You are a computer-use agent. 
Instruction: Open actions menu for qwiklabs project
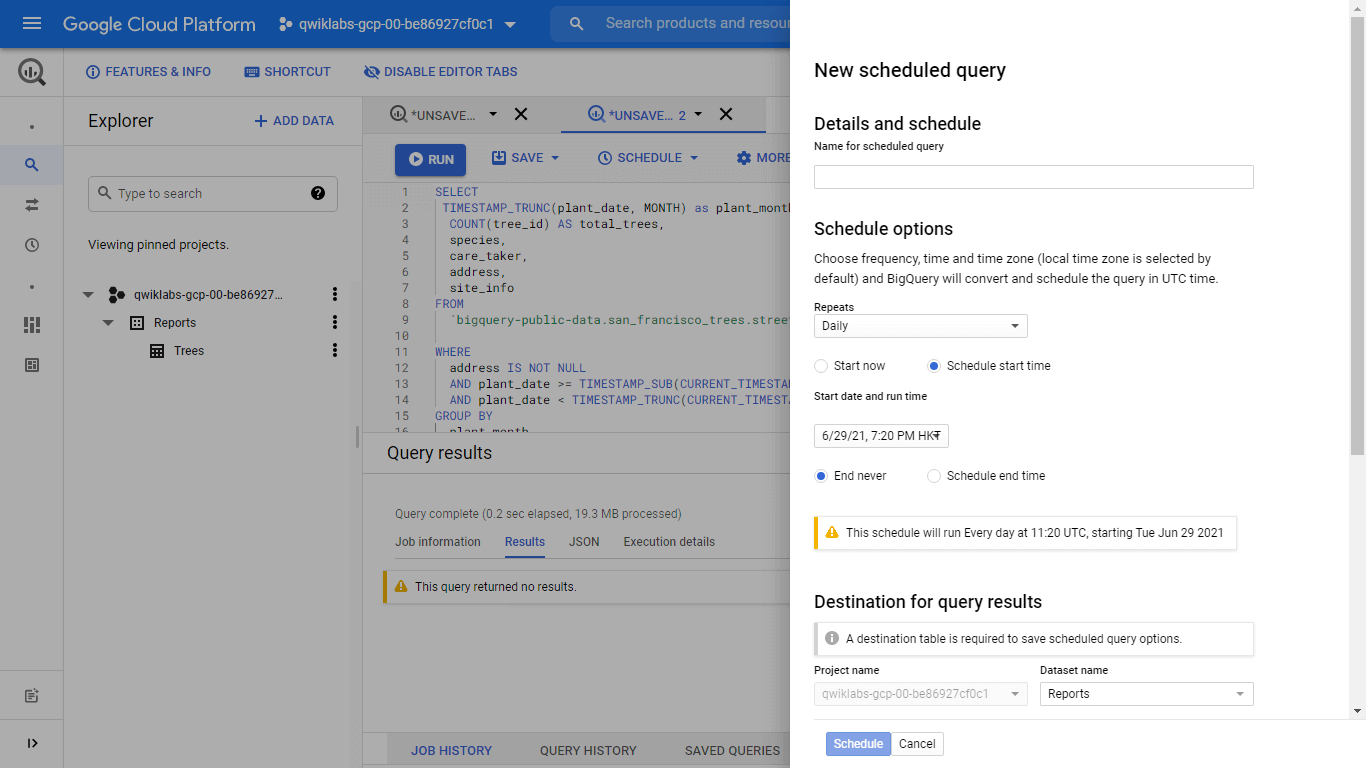335,294
